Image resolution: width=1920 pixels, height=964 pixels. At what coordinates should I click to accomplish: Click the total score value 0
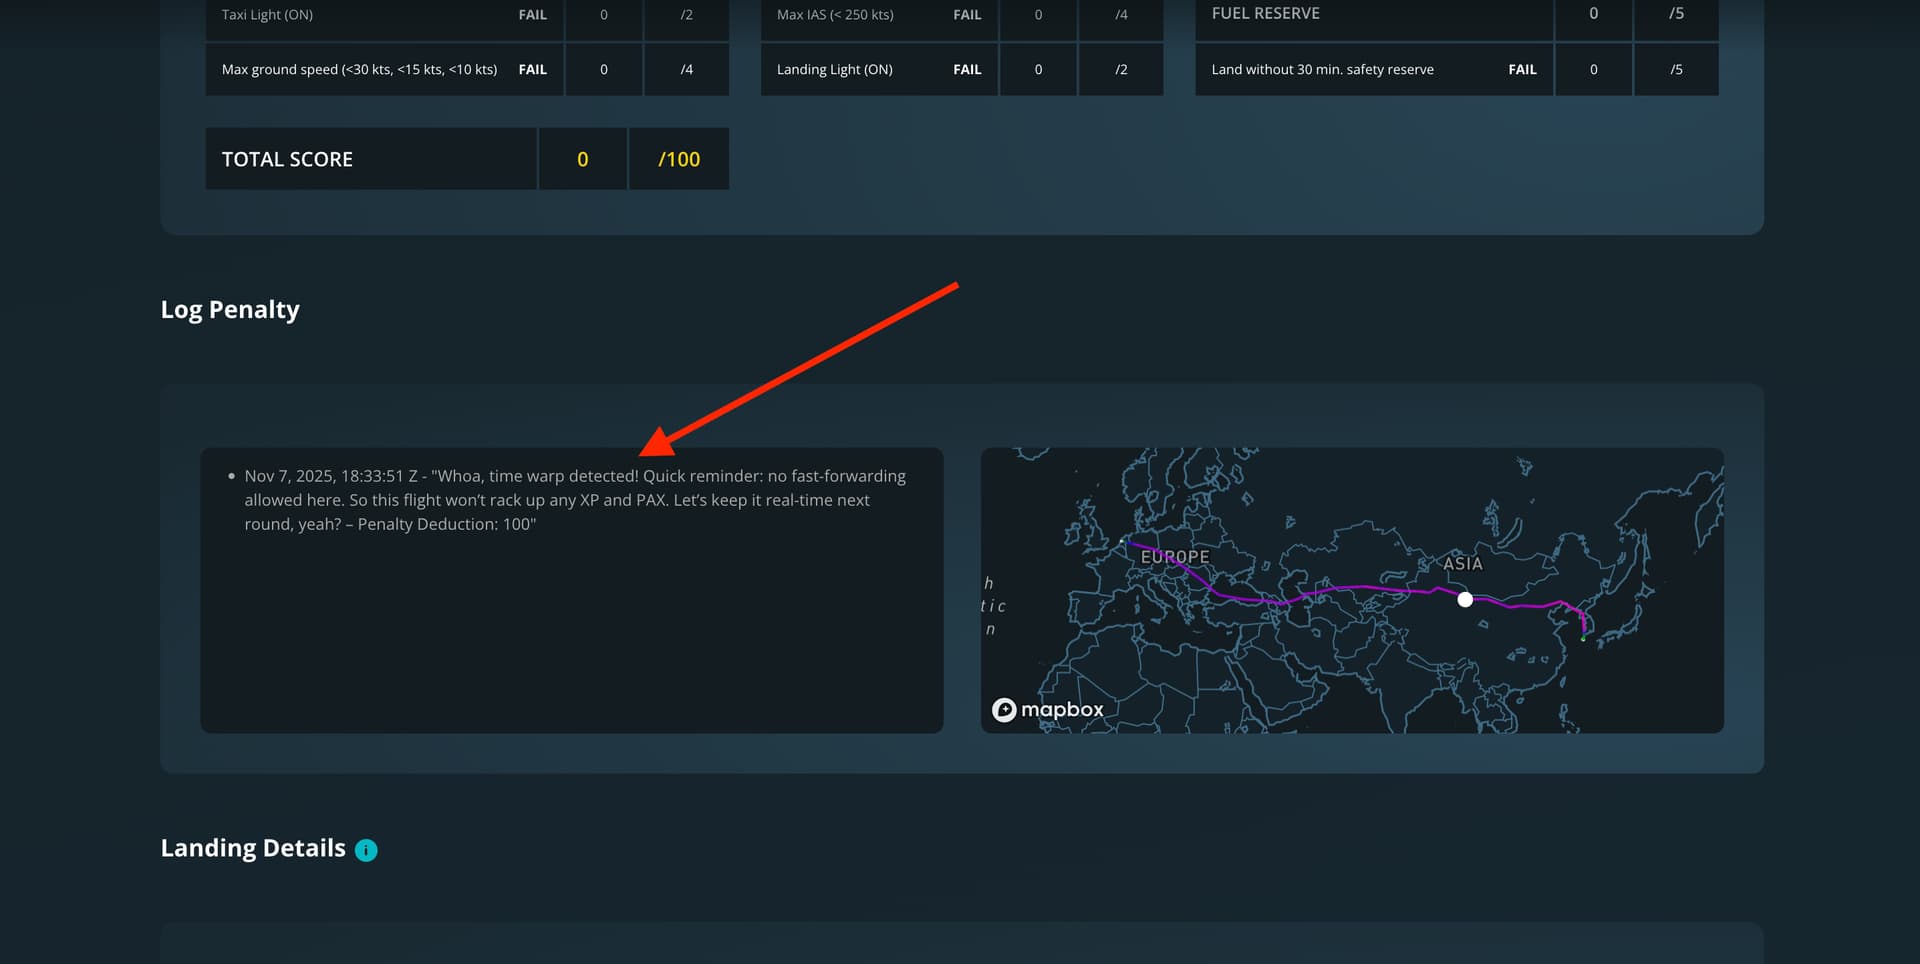pos(582,159)
